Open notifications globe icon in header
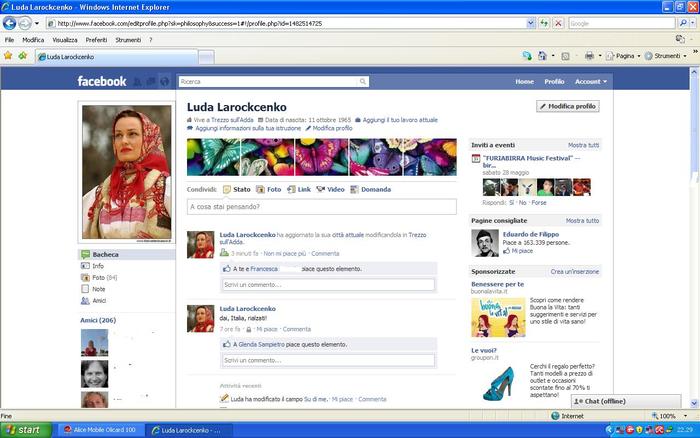 pyautogui.click(x=165, y=82)
